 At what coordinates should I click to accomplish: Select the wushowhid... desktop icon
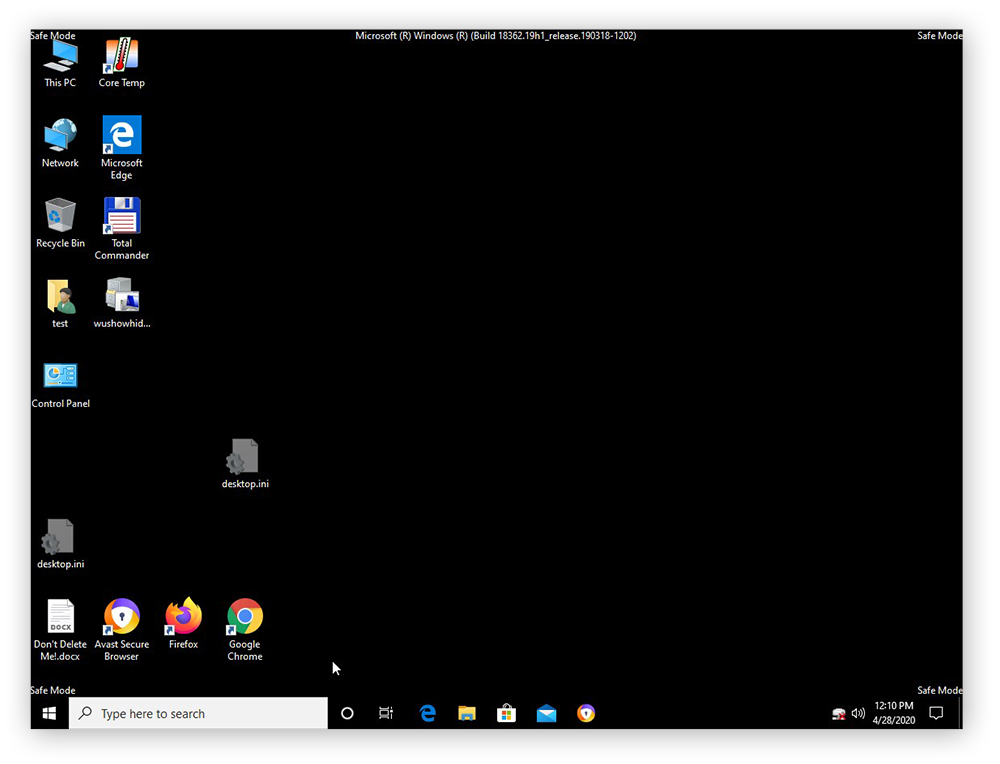[x=121, y=304]
